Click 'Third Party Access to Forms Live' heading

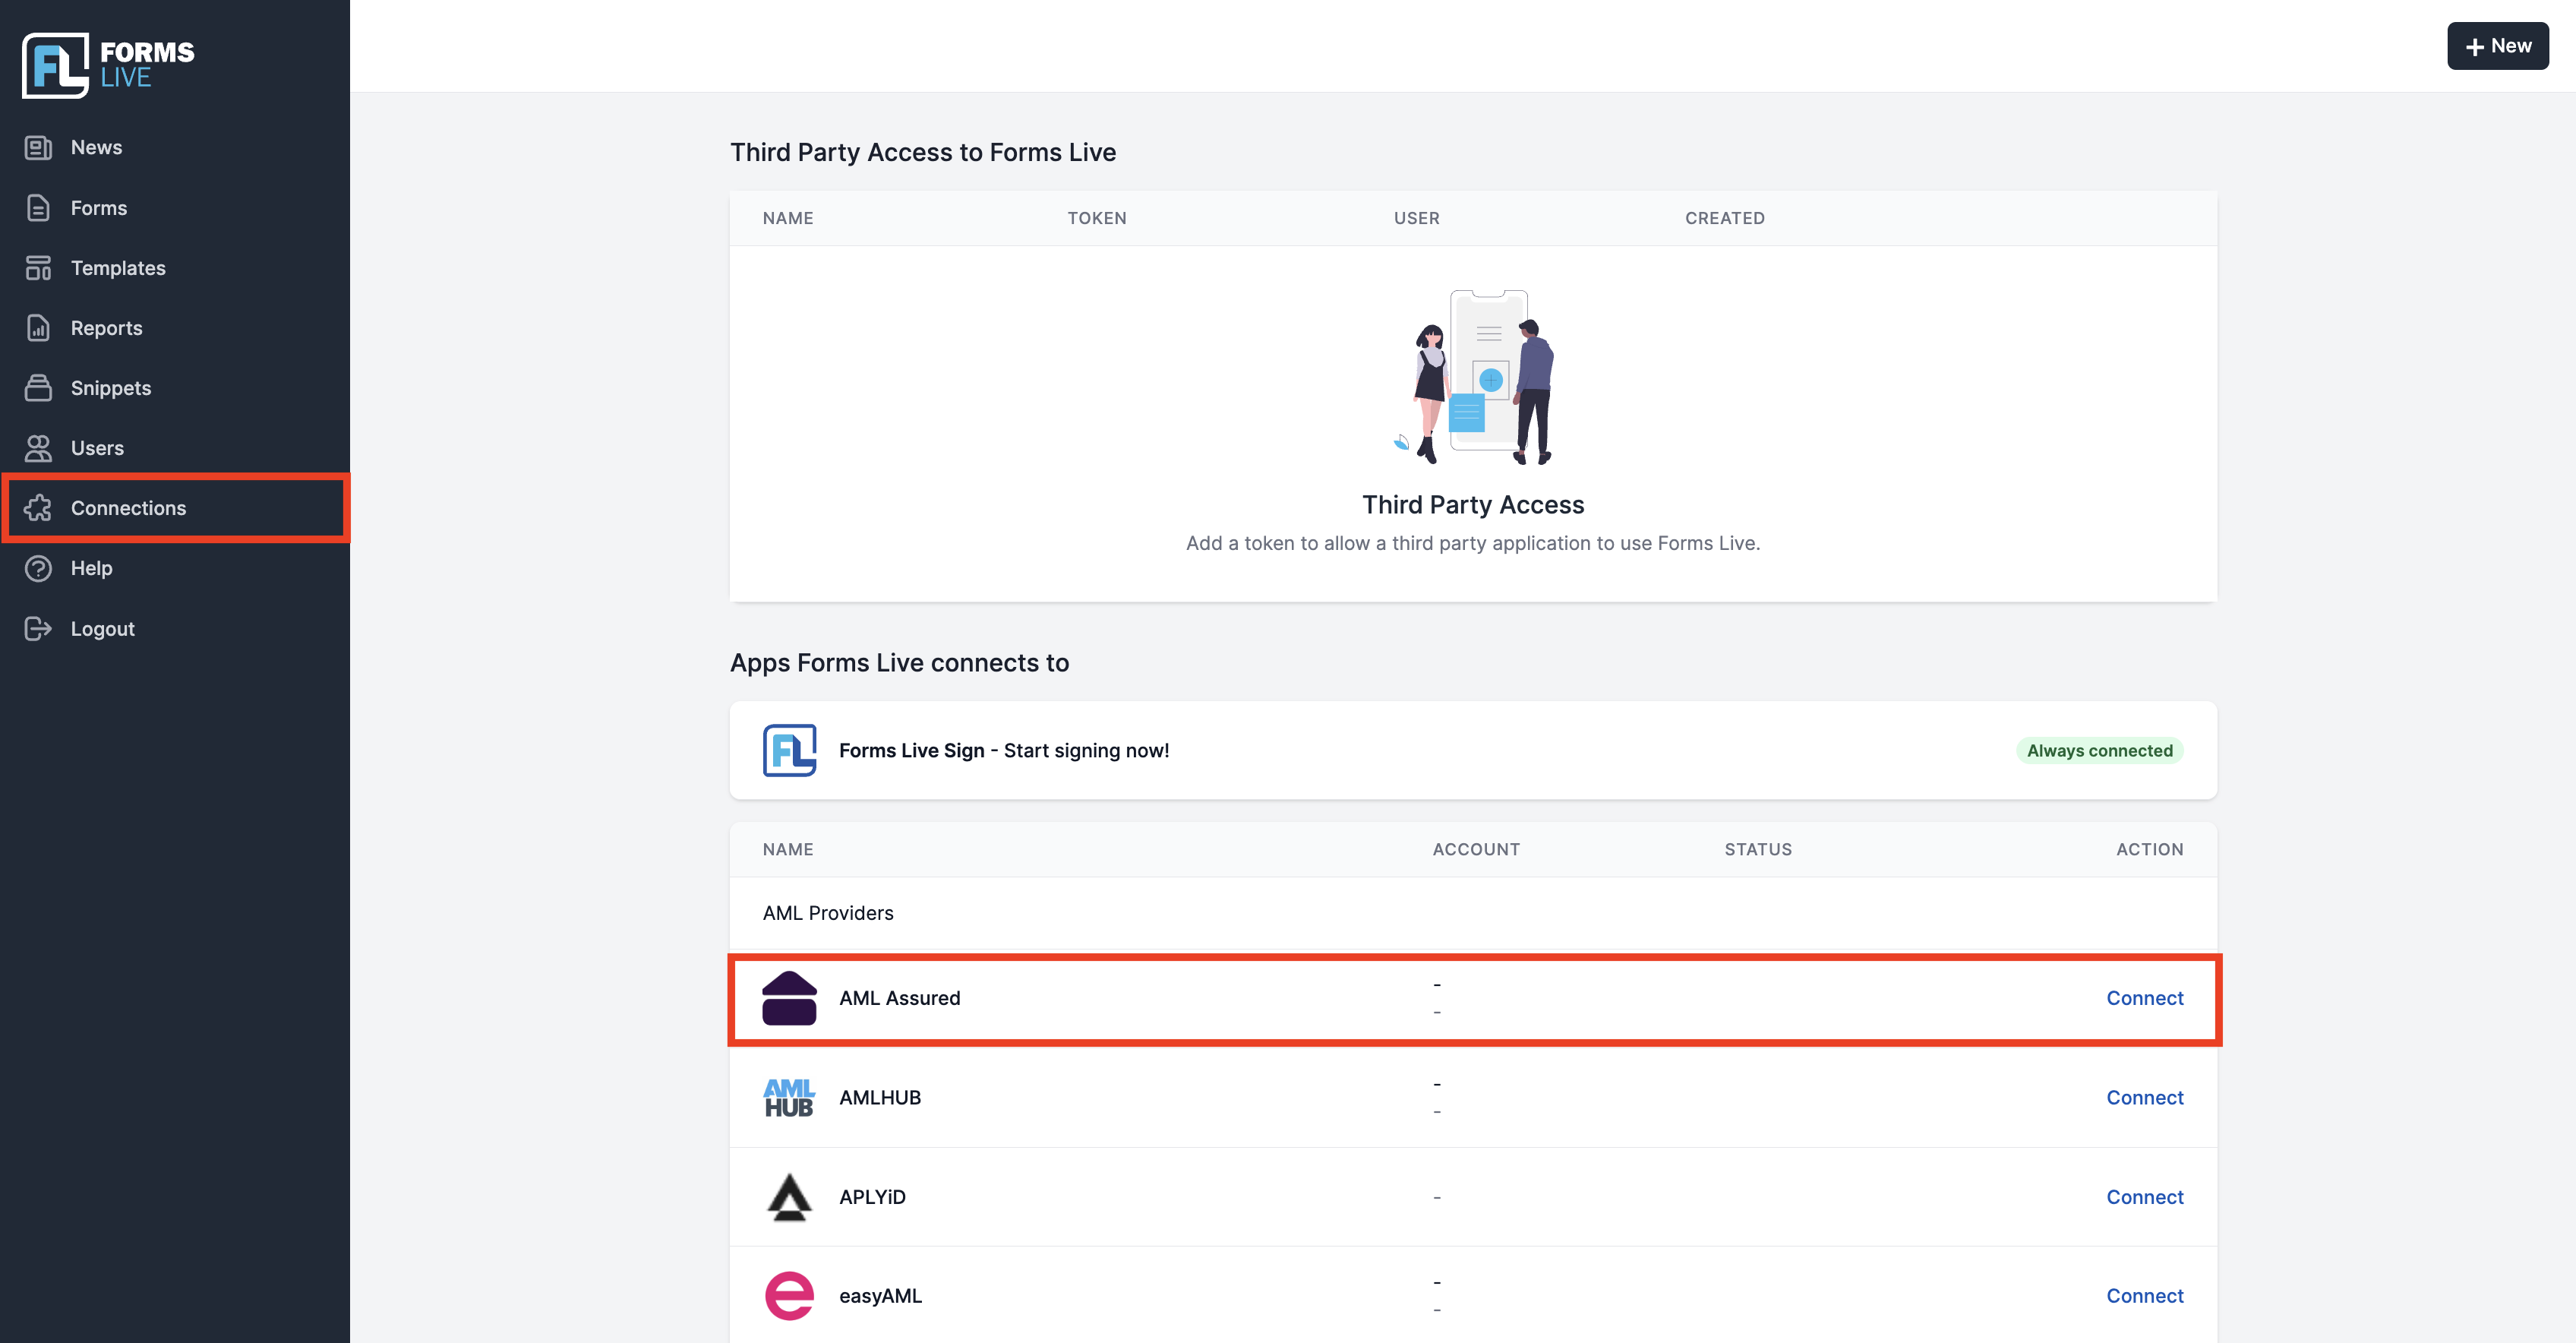(x=922, y=152)
